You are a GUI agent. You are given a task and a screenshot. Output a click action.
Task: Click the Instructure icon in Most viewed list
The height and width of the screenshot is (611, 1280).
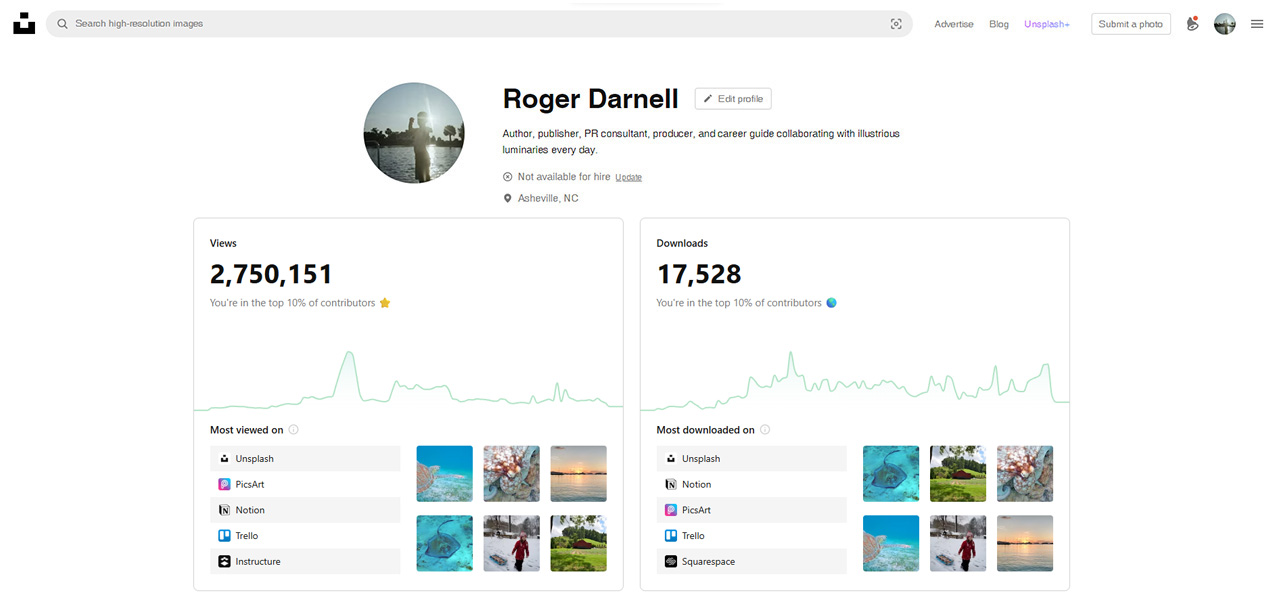(x=224, y=562)
